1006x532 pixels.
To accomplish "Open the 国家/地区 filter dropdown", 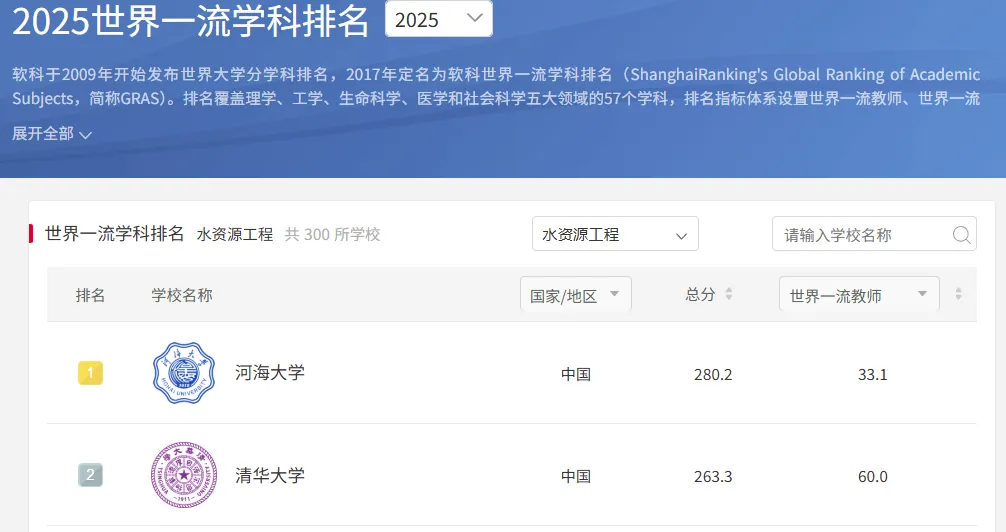I will click(575, 295).
